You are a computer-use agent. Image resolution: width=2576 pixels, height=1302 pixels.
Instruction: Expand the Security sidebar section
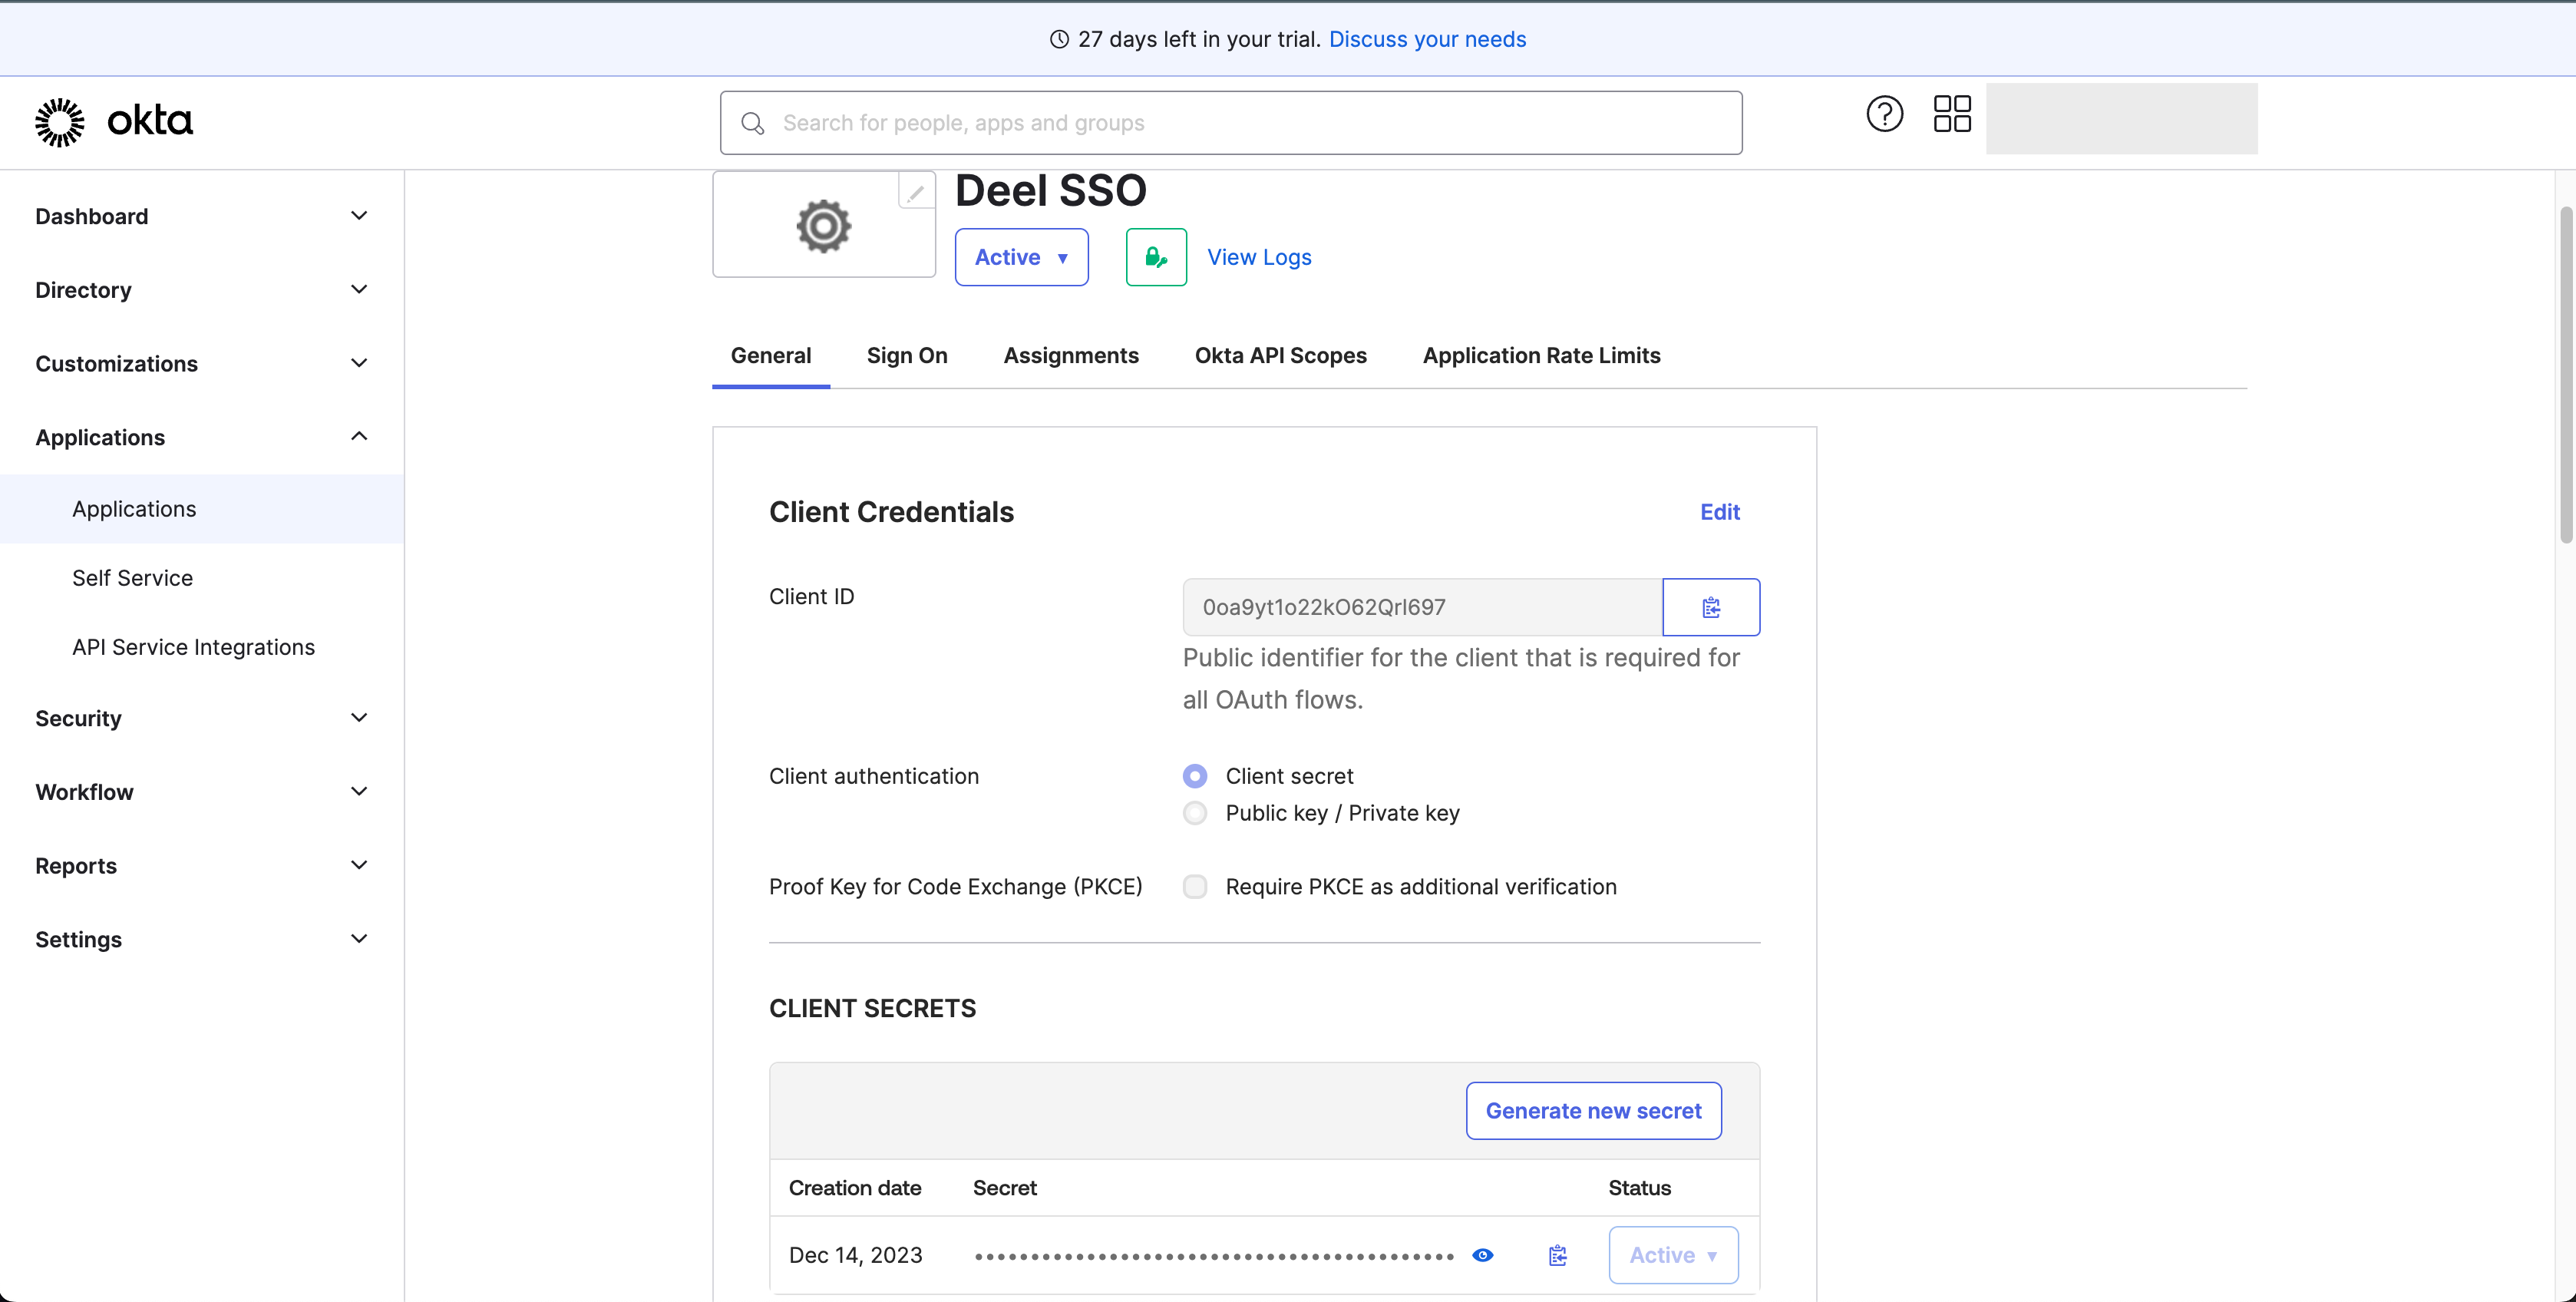tap(202, 718)
